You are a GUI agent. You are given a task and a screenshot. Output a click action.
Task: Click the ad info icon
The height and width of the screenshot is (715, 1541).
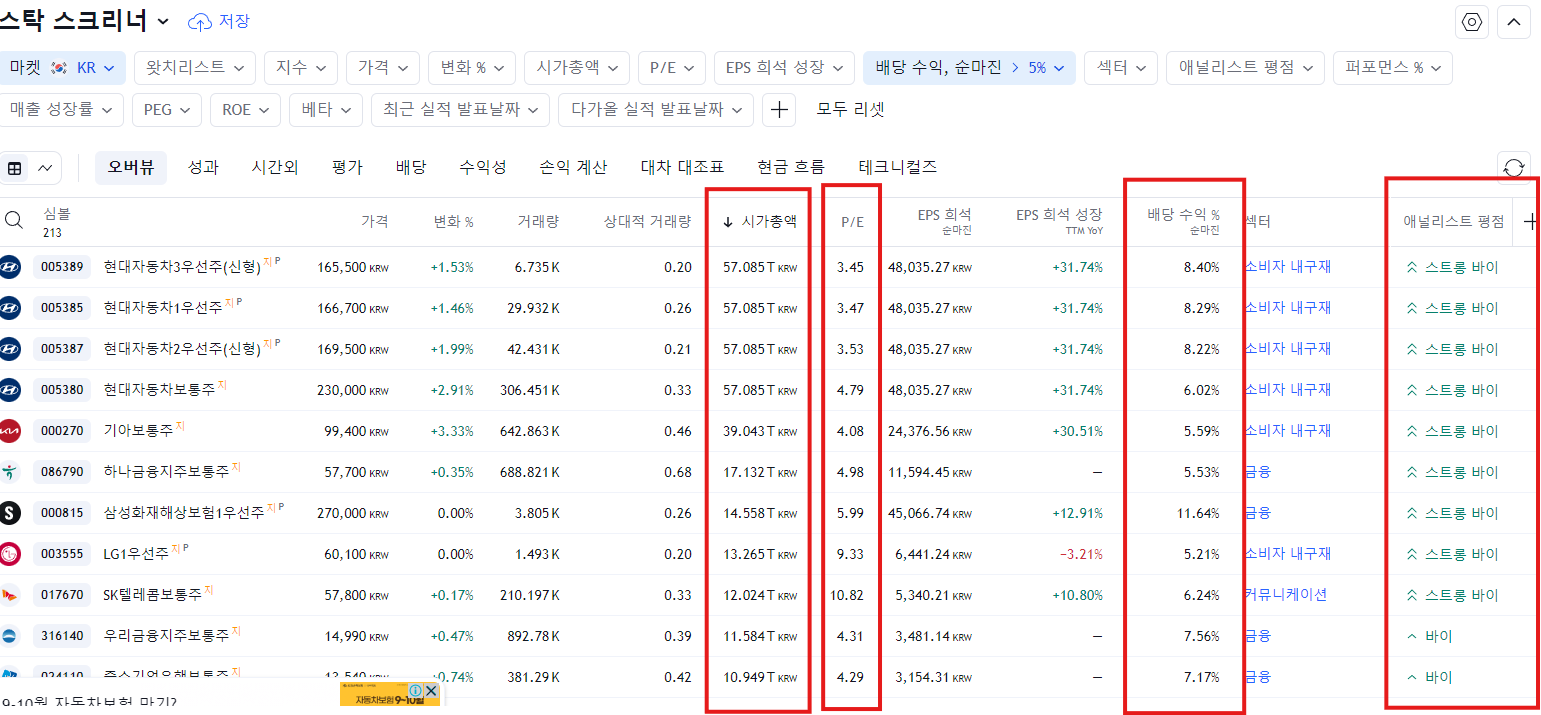414,691
